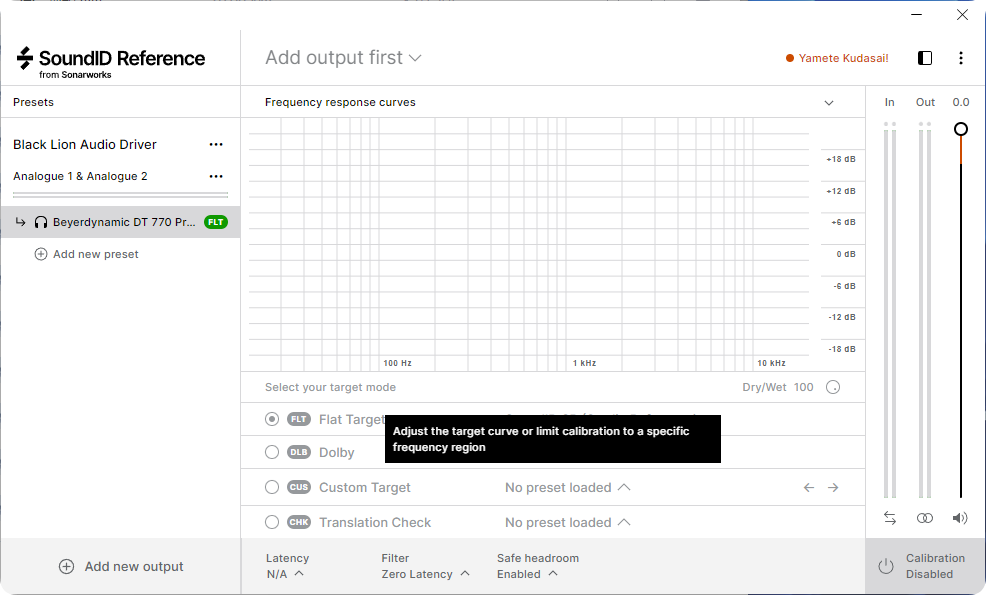The width and height of the screenshot is (986, 595).
Task: Open the vertical three-dot main menu
Action: tap(960, 58)
